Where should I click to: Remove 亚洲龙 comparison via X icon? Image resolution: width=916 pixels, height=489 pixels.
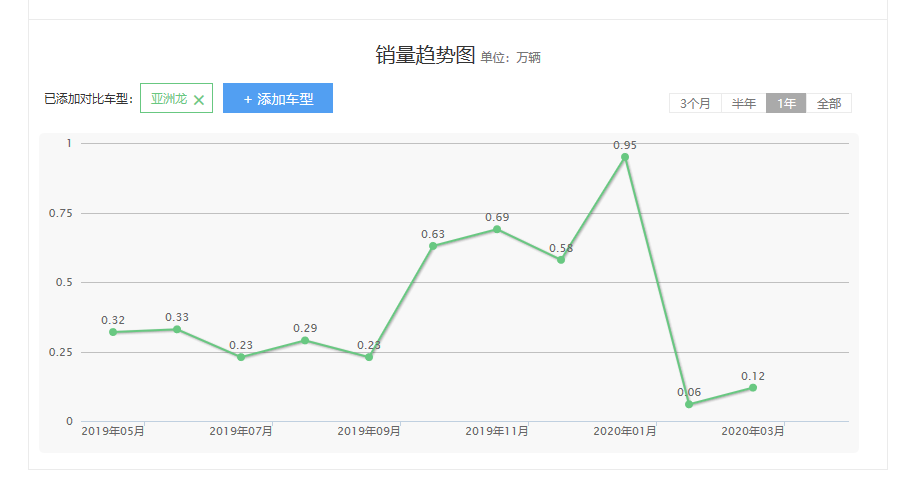tap(199, 100)
